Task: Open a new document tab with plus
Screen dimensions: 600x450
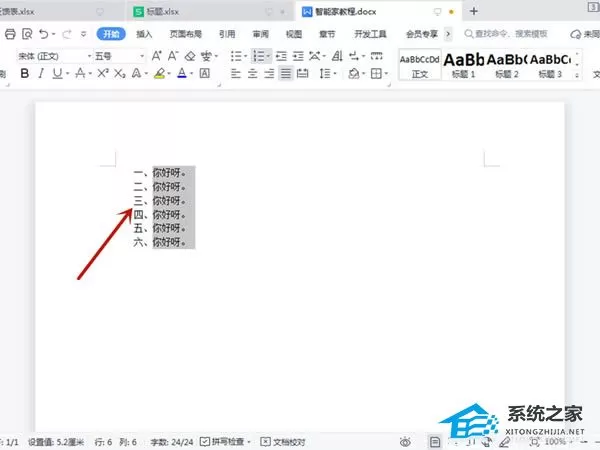Action: click(474, 11)
